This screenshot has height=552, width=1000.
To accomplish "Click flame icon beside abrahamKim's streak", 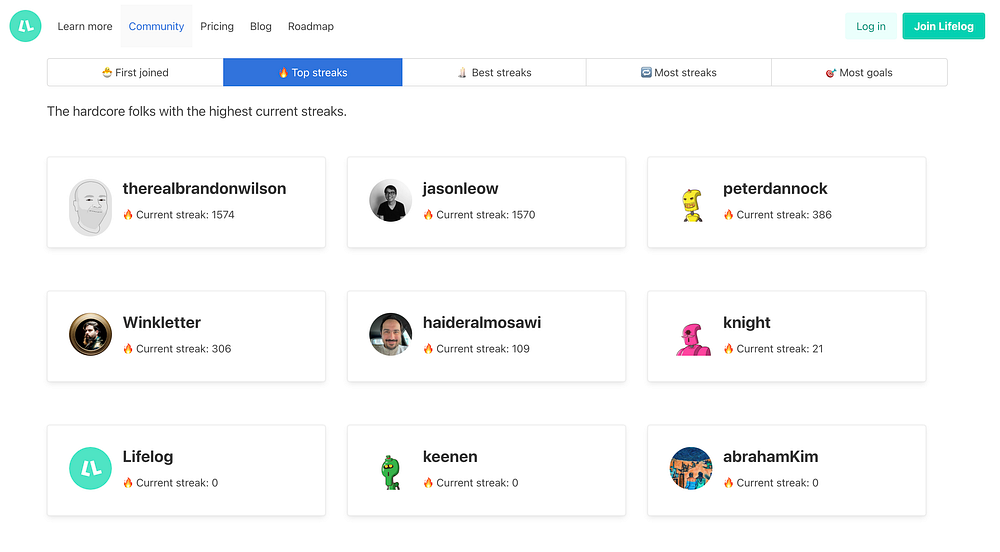I will 728,483.
